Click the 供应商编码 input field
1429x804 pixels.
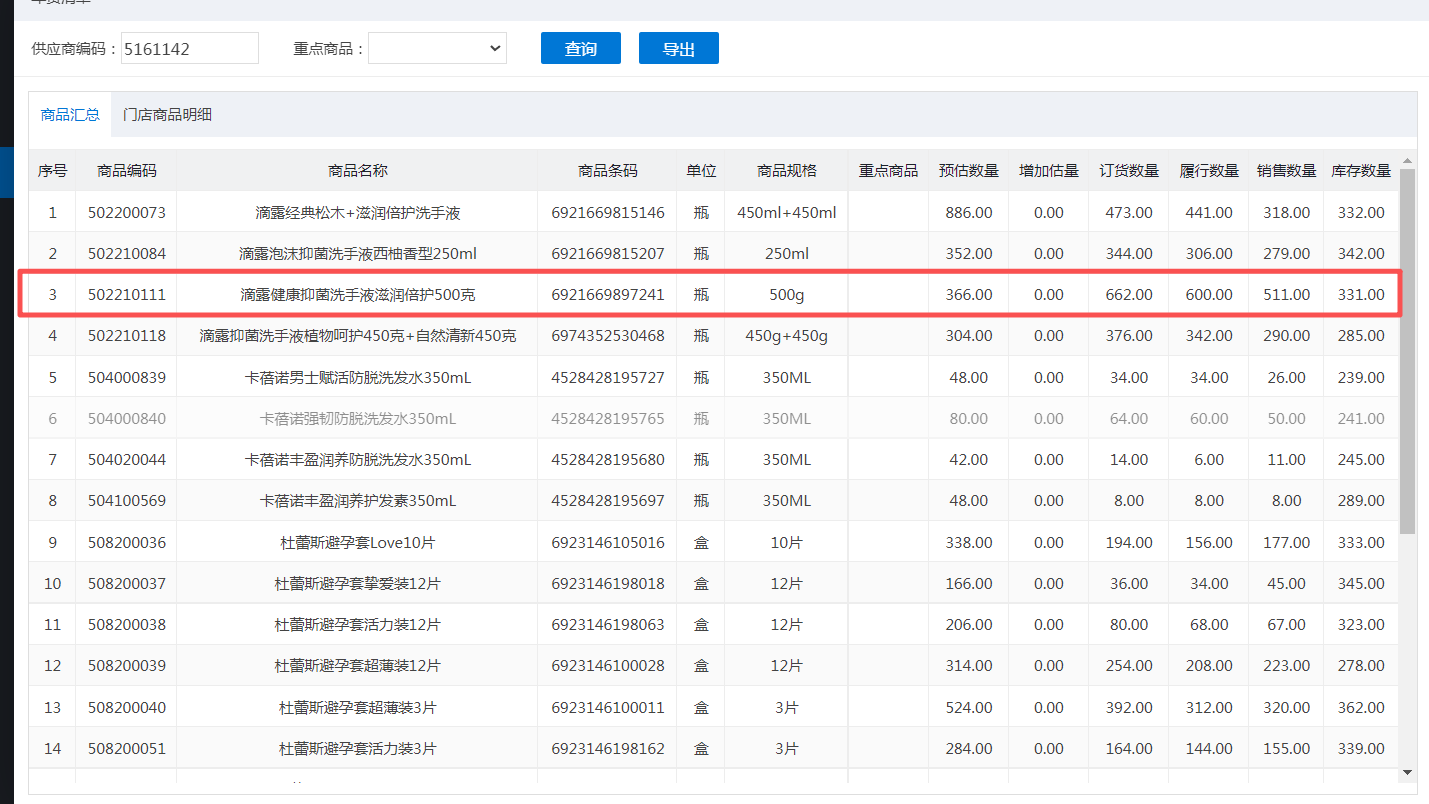[x=189, y=48]
